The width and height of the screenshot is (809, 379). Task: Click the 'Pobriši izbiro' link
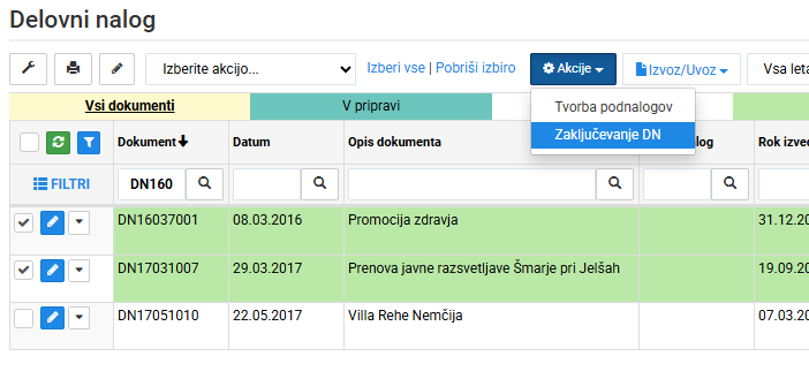click(x=475, y=68)
